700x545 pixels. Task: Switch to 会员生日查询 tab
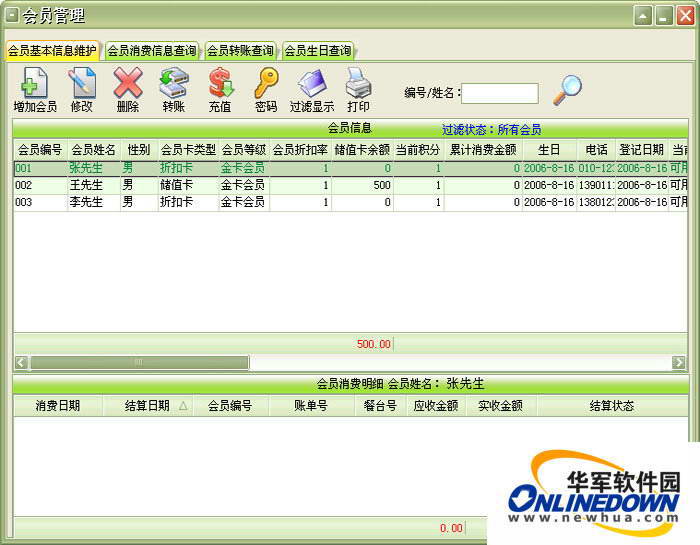[318, 50]
